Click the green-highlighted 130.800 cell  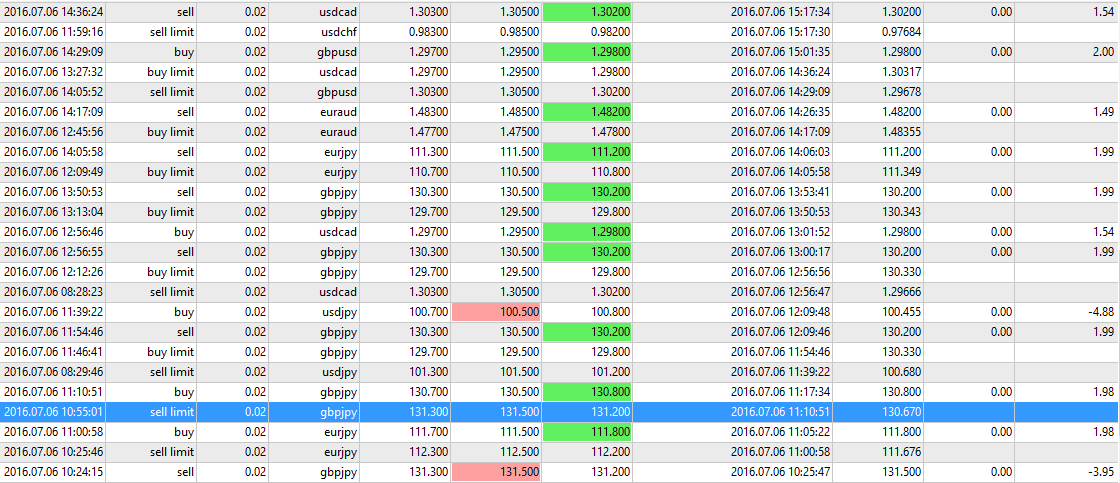point(587,392)
